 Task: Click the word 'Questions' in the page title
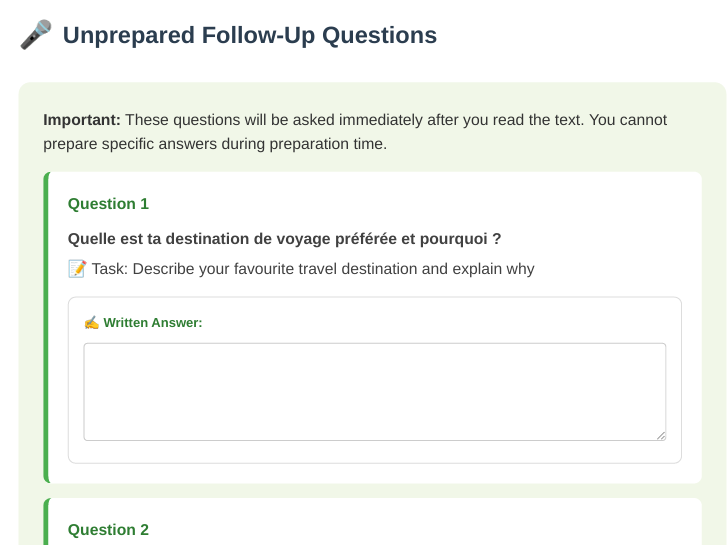(379, 35)
